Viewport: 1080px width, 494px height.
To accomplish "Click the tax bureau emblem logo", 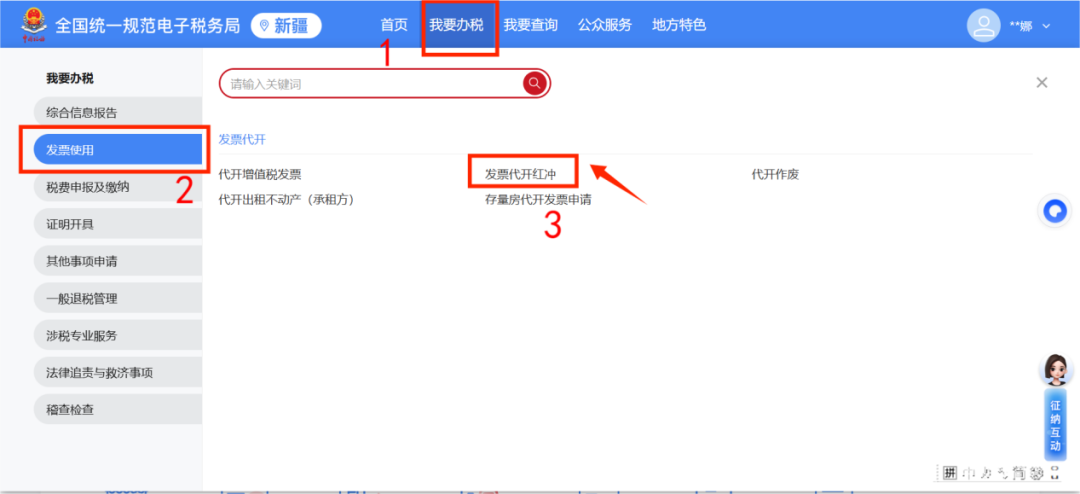I will pos(32,25).
